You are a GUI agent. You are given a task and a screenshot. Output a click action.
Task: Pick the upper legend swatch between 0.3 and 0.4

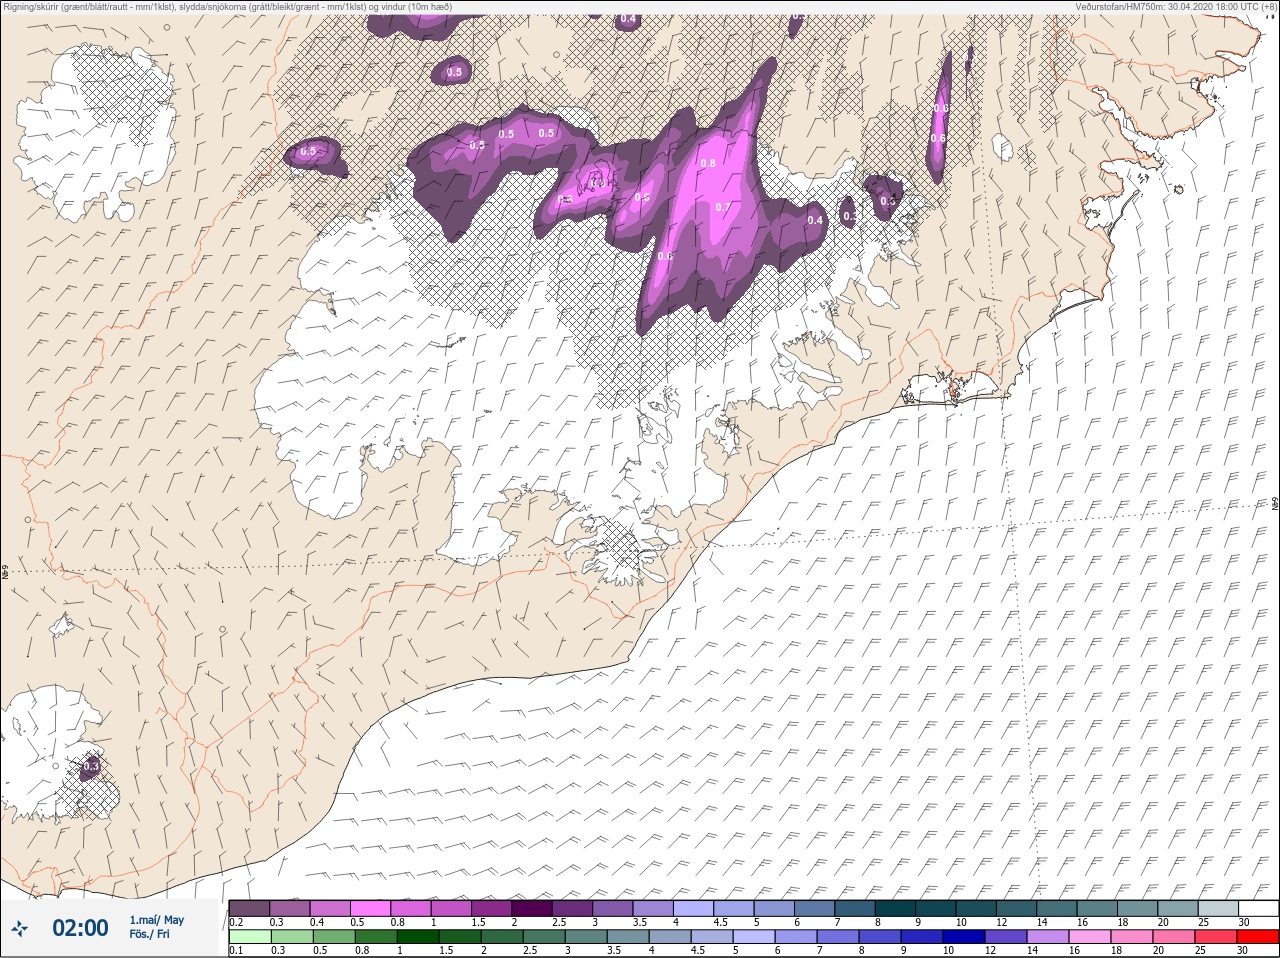pyautogui.click(x=290, y=908)
